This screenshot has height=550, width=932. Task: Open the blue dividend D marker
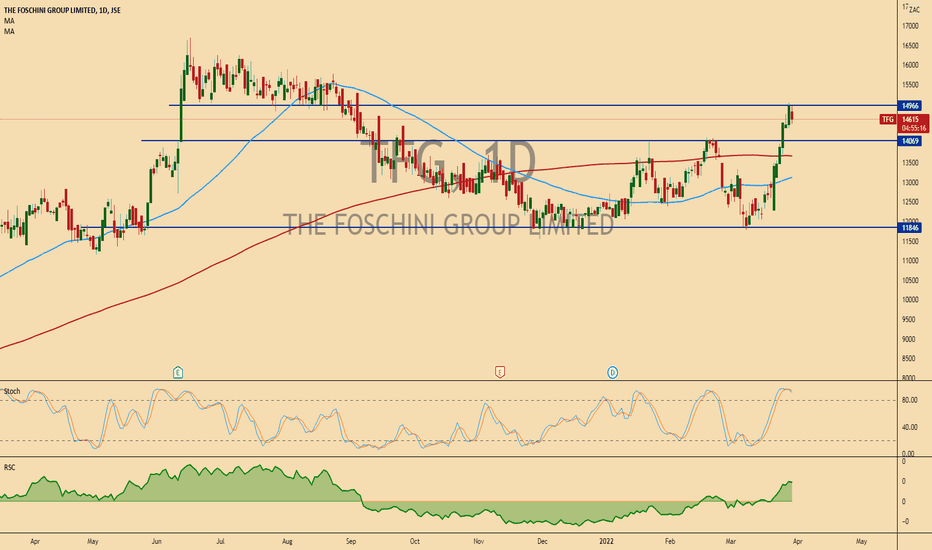(x=612, y=373)
